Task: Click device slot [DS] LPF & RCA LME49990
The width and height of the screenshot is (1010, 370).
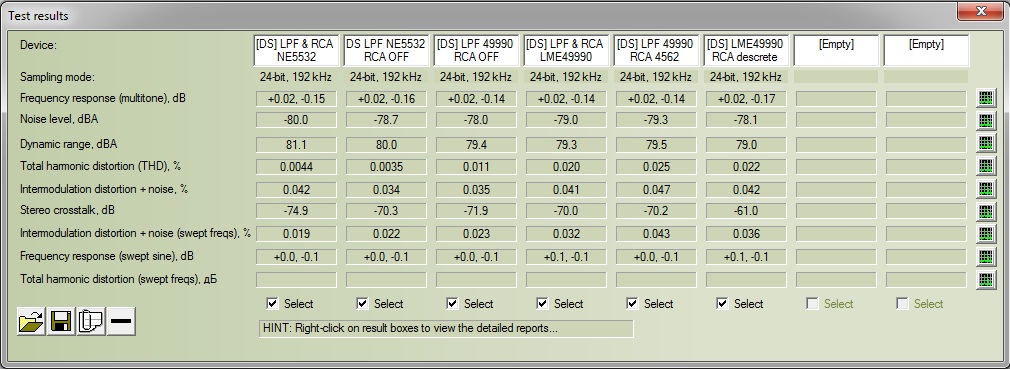Action: click(566, 50)
